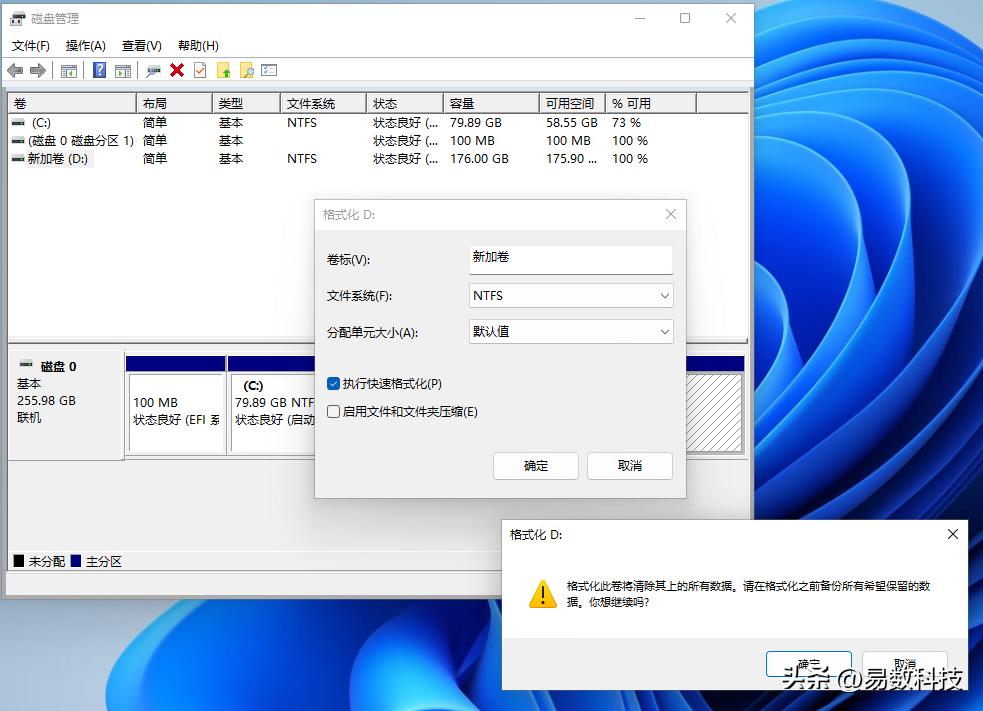
Task: Click the checklist icon at the toolbar's right end
Action: 268,70
